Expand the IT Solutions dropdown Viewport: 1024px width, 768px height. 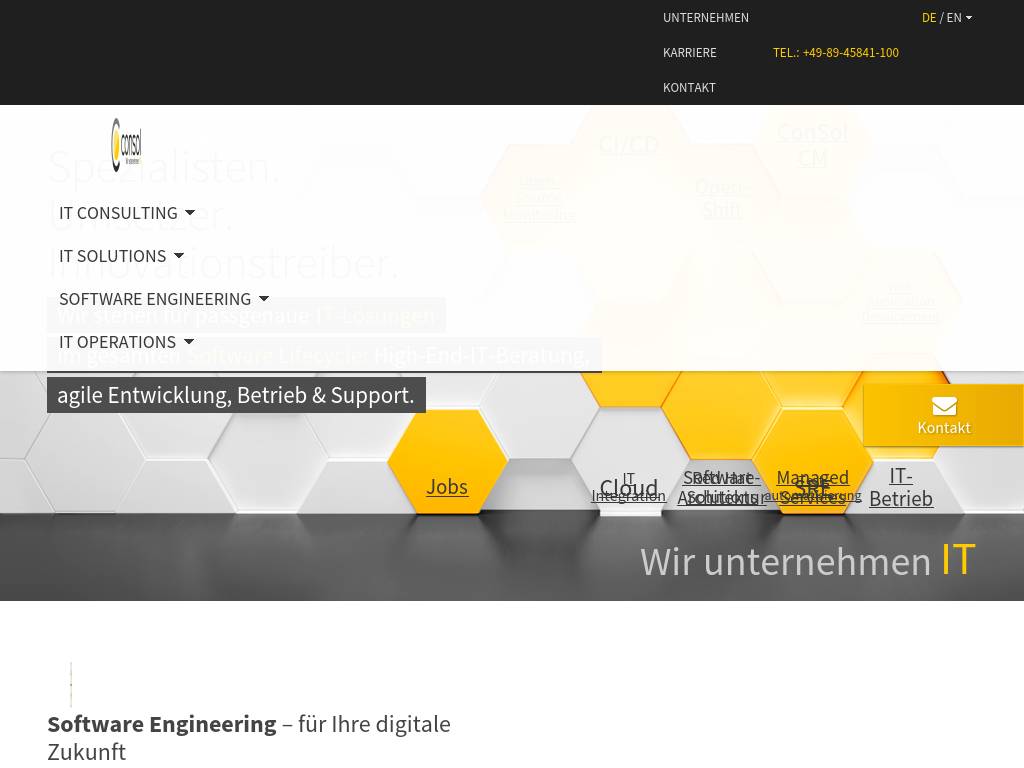click(x=121, y=256)
